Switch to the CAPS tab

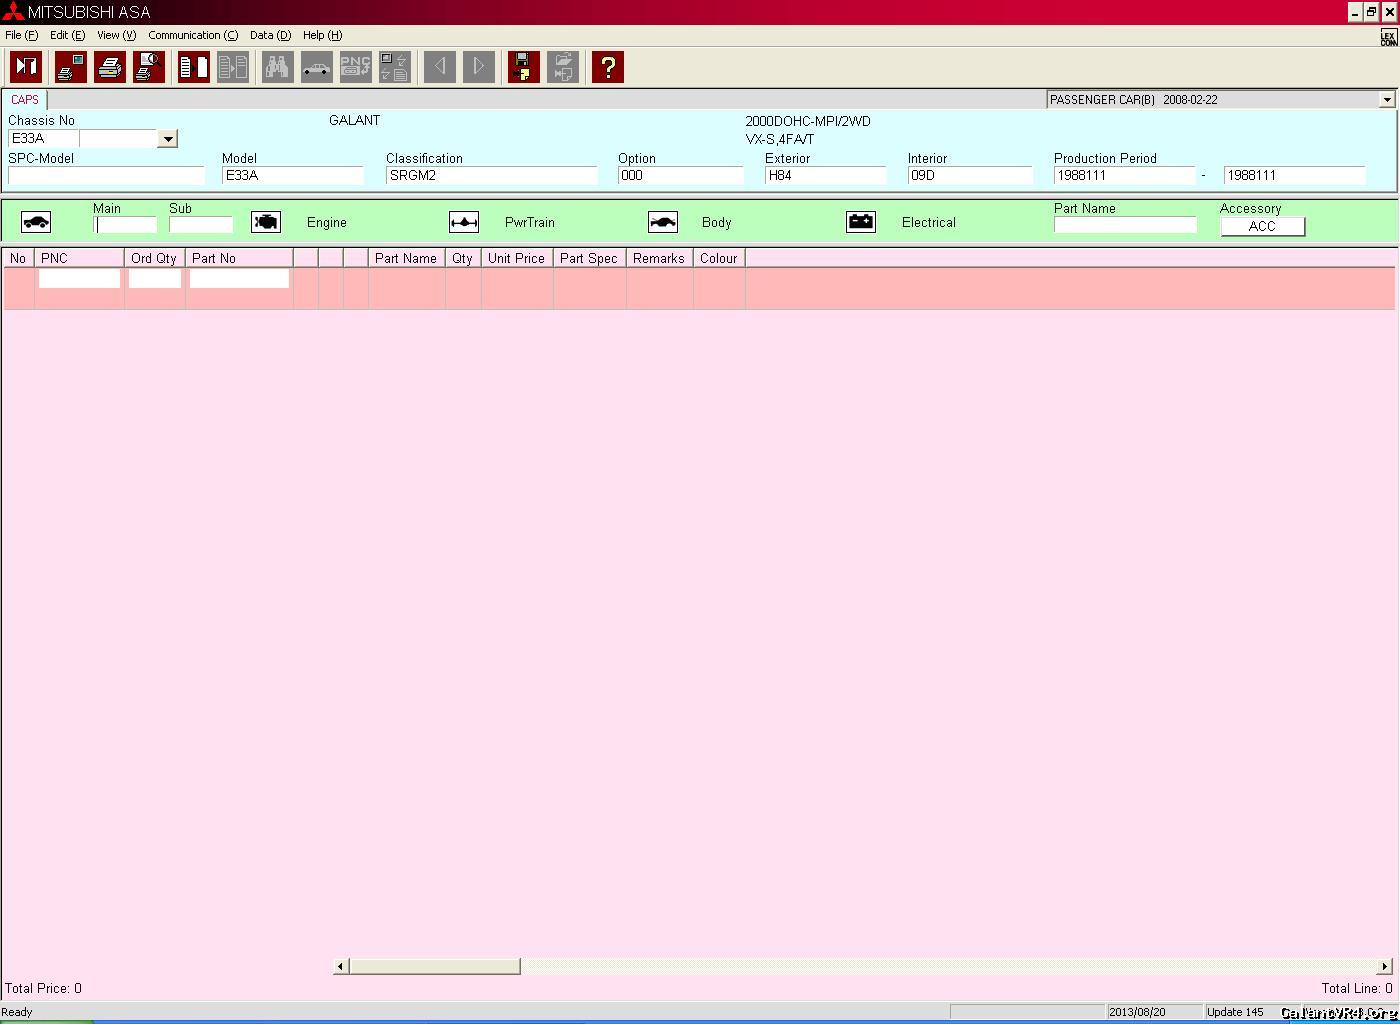point(25,100)
